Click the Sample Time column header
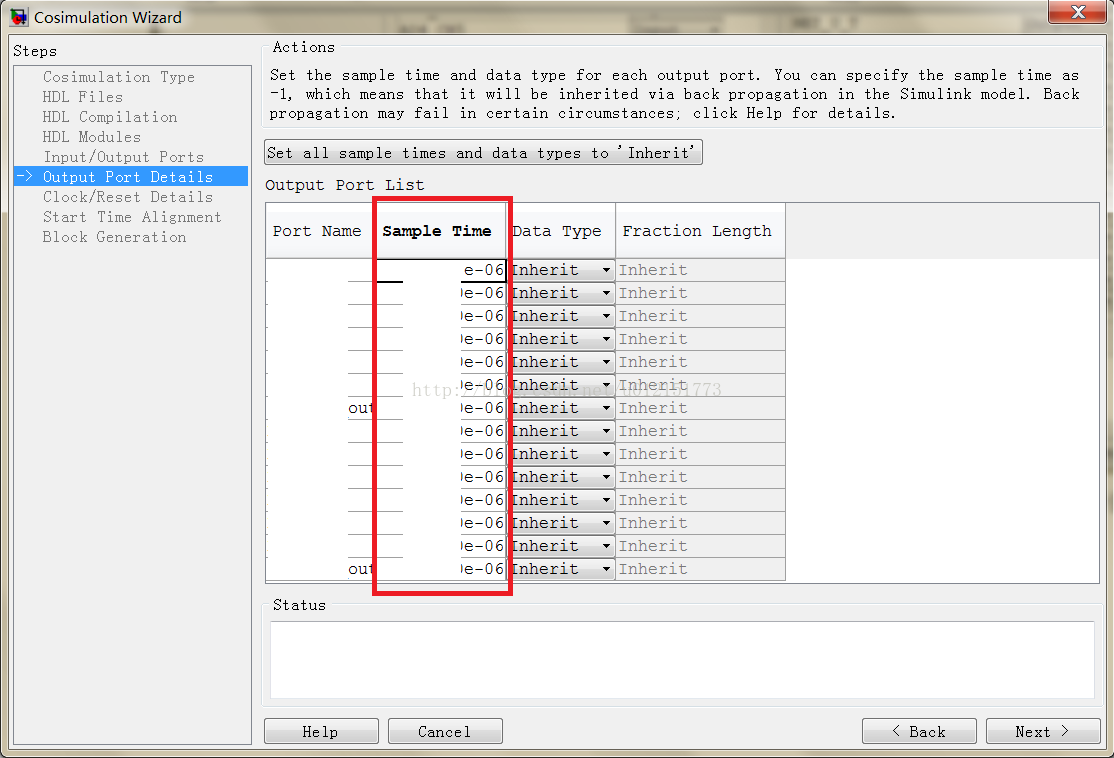This screenshot has height=758, width=1114. [440, 231]
